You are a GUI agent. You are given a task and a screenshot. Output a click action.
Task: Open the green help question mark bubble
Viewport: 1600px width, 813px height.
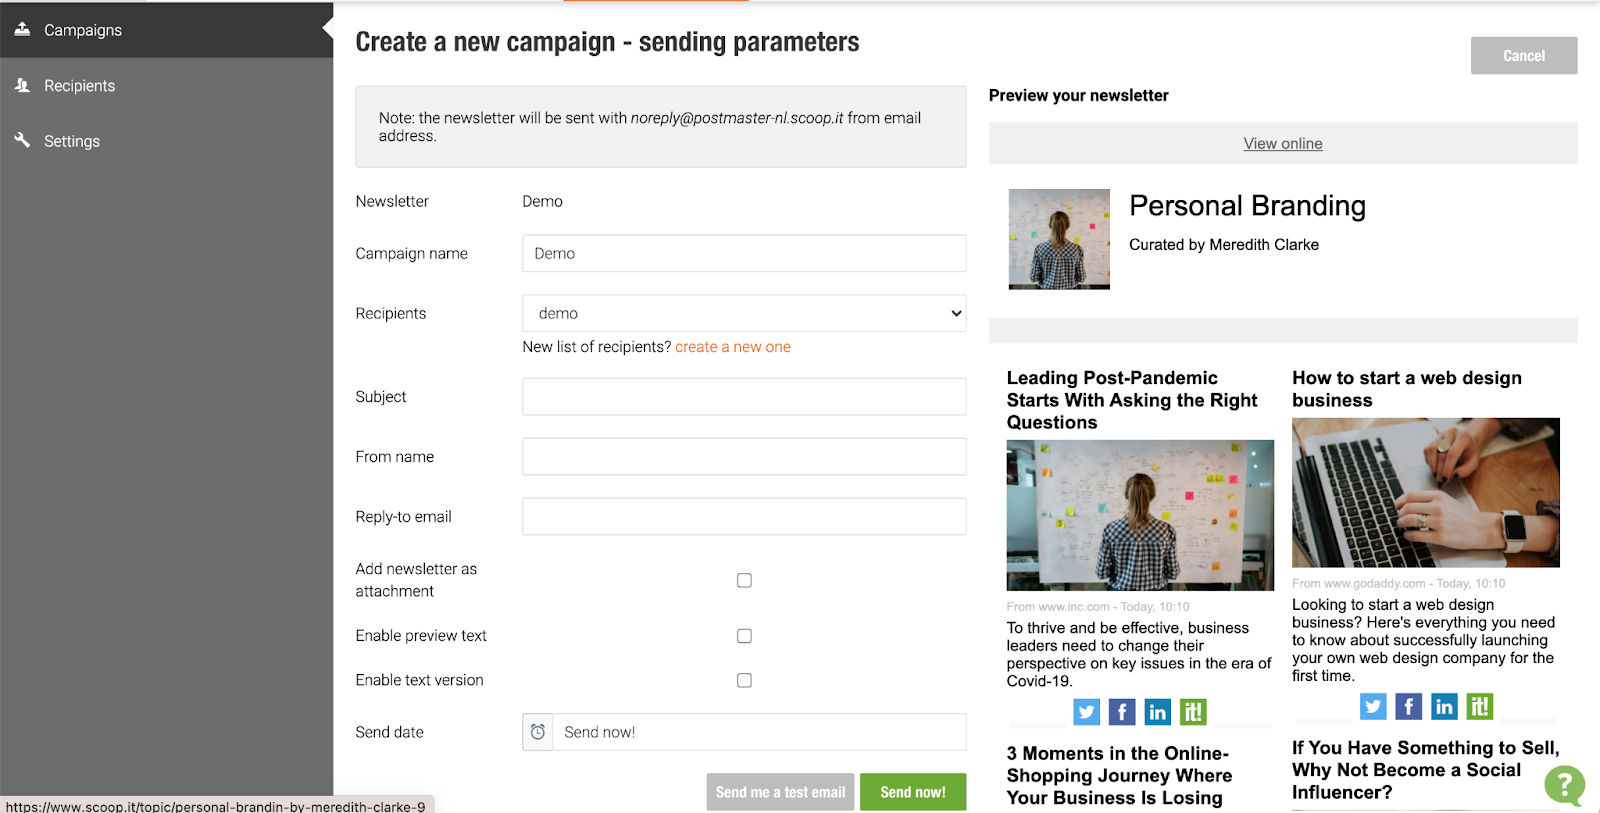tap(1564, 785)
